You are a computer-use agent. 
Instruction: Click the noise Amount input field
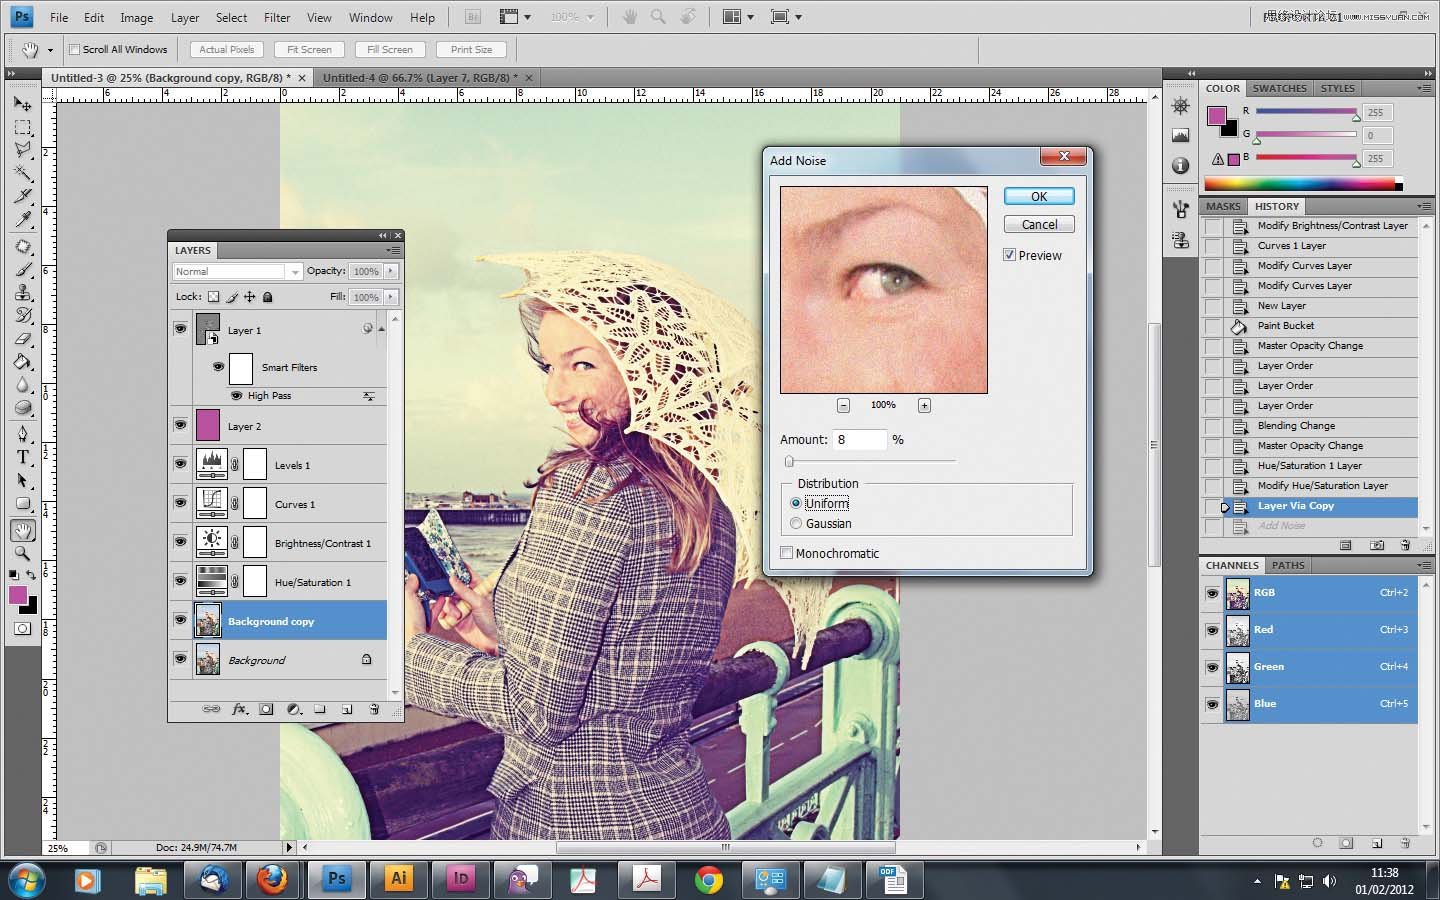coord(859,439)
